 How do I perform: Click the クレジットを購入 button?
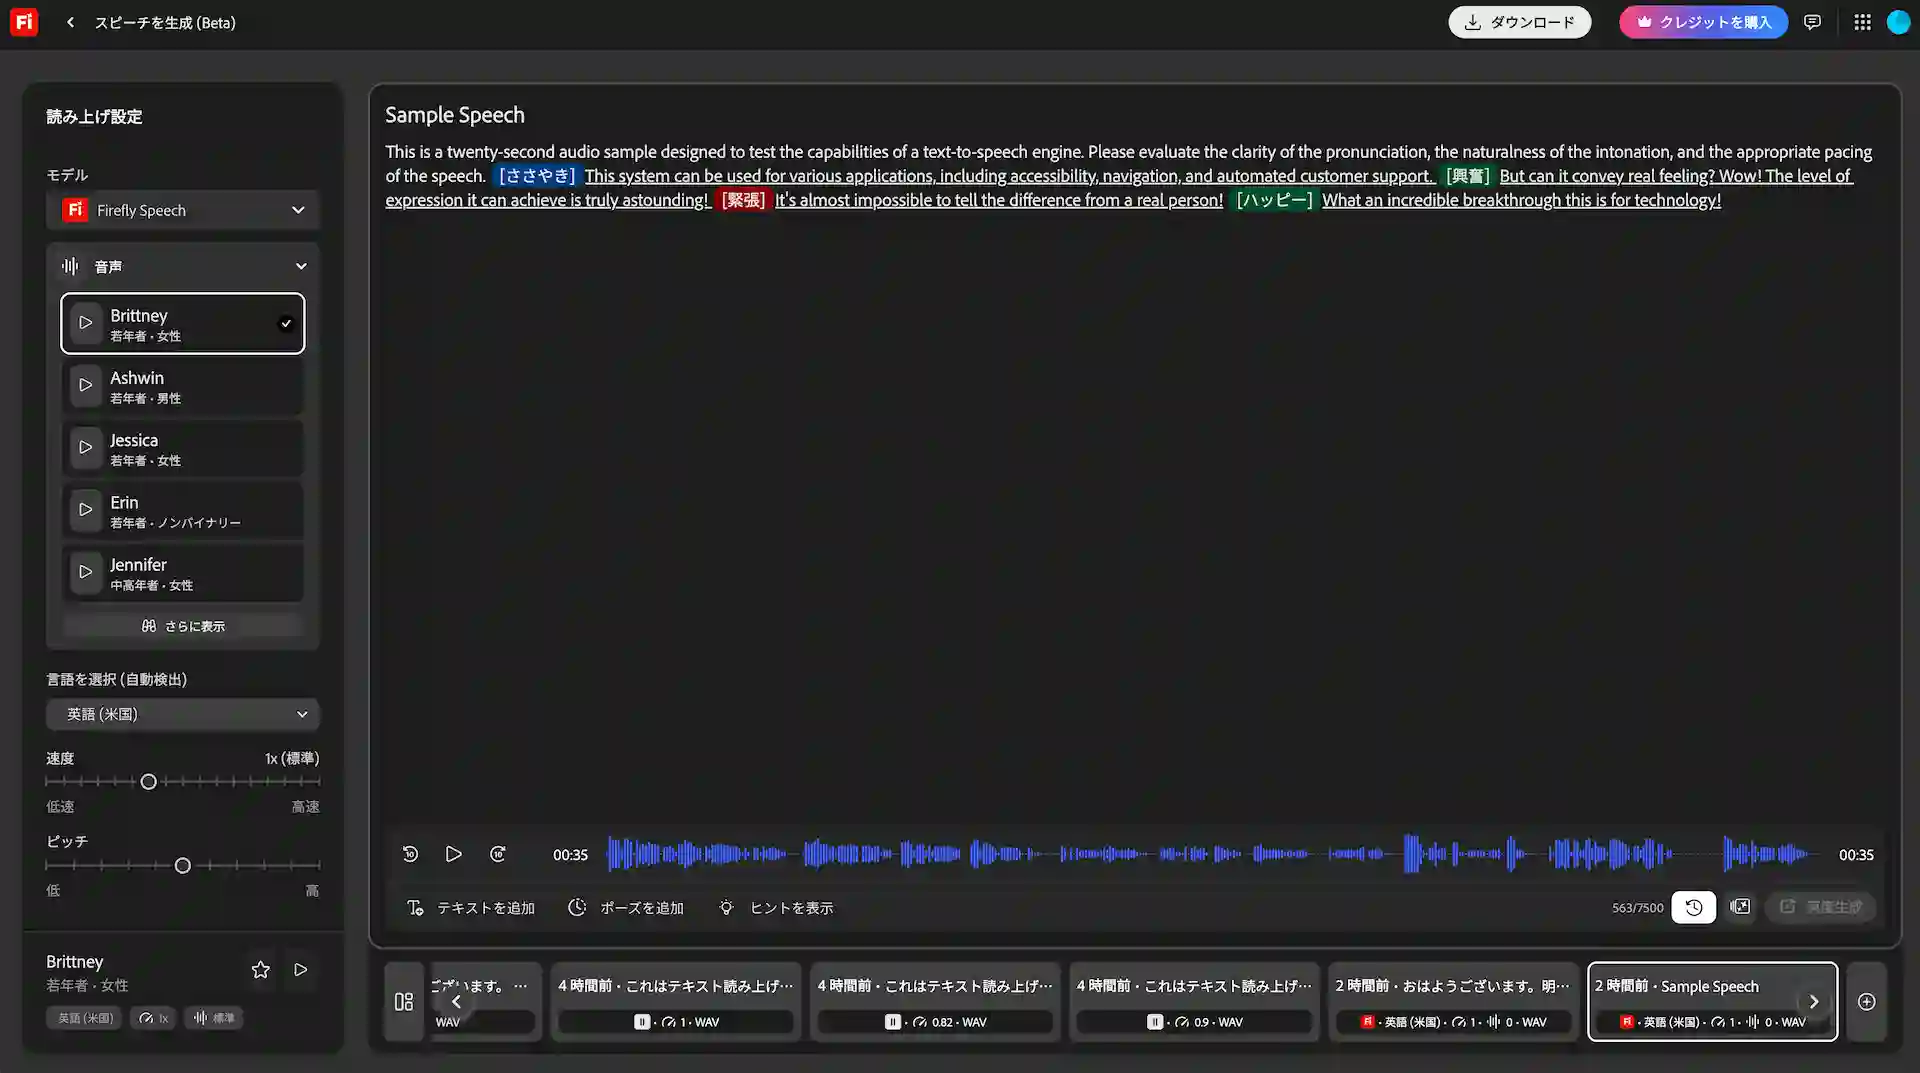pyautogui.click(x=1702, y=21)
